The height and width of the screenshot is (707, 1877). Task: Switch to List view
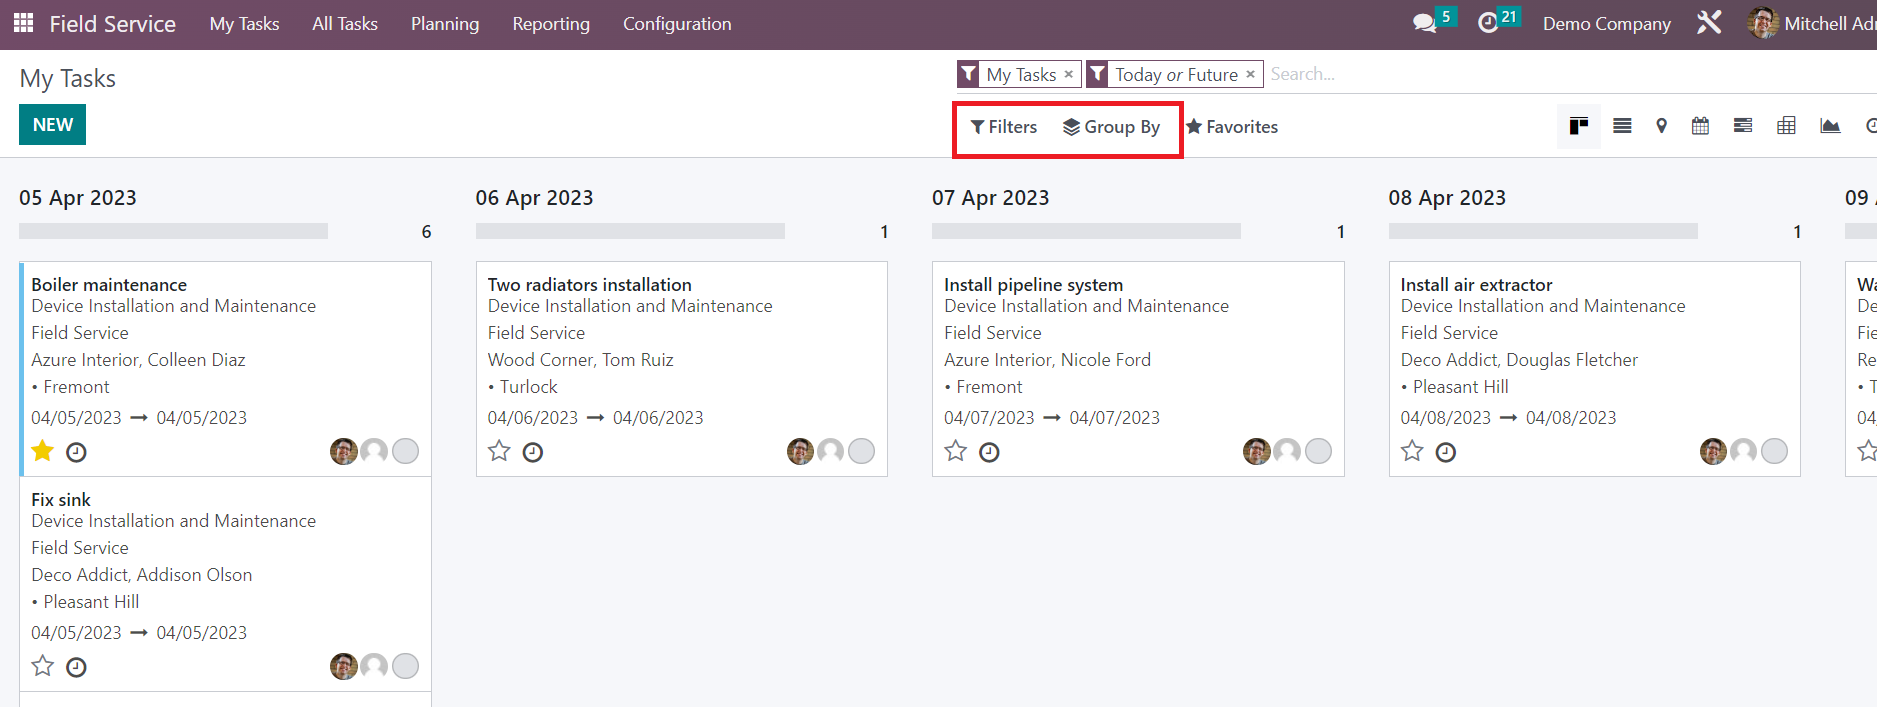(x=1622, y=126)
